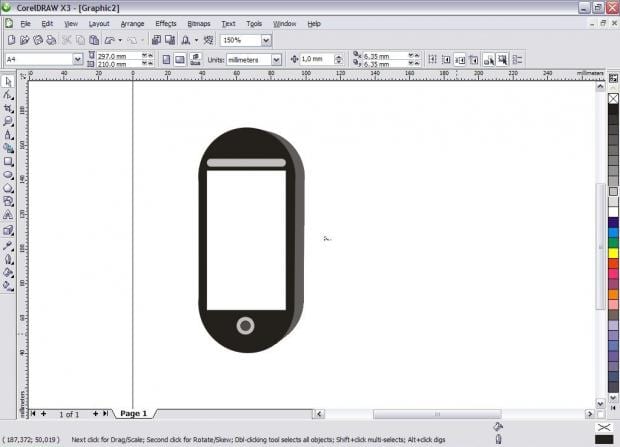Toggle Portrait page orientation
Image resolution: width=620 pixels, height=447 pixels.
[x=166, y=60]
